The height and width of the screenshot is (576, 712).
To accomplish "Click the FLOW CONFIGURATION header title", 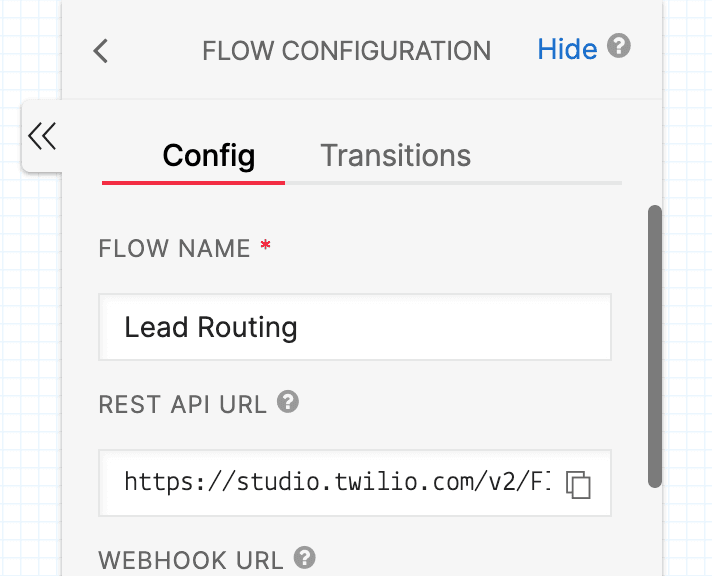I will 346,51.
